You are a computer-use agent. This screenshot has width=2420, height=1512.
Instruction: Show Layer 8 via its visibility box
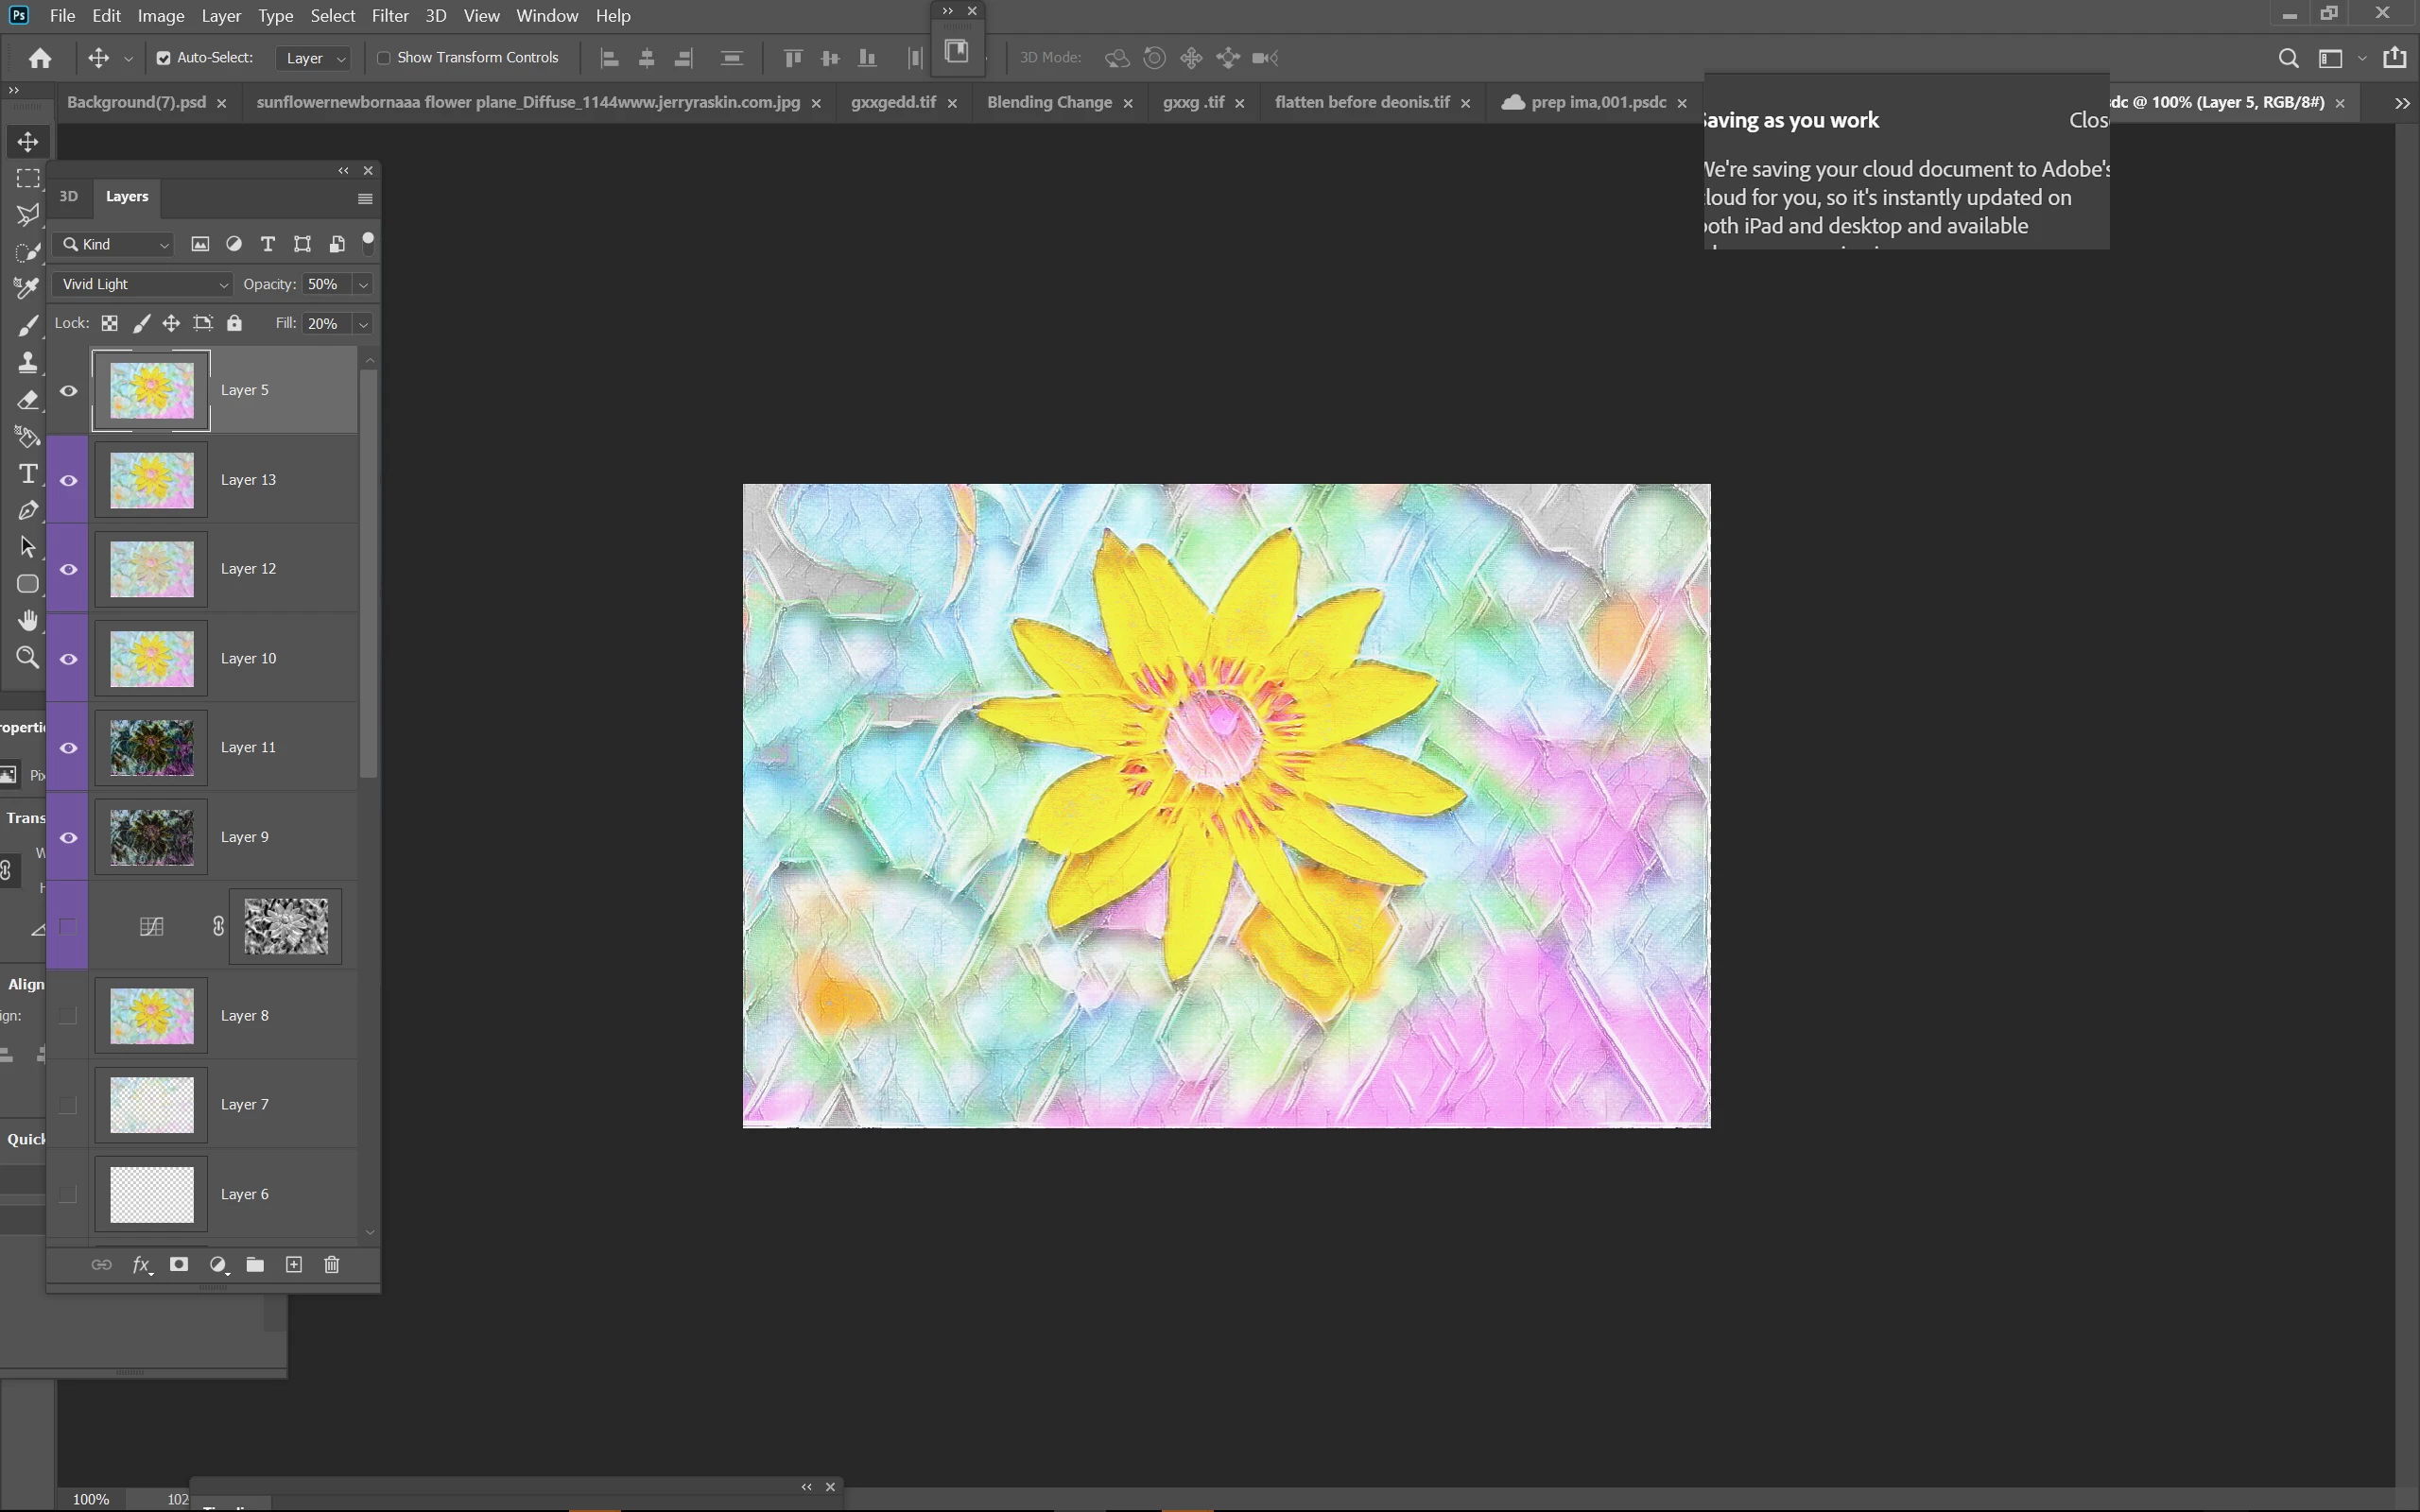68,1016
